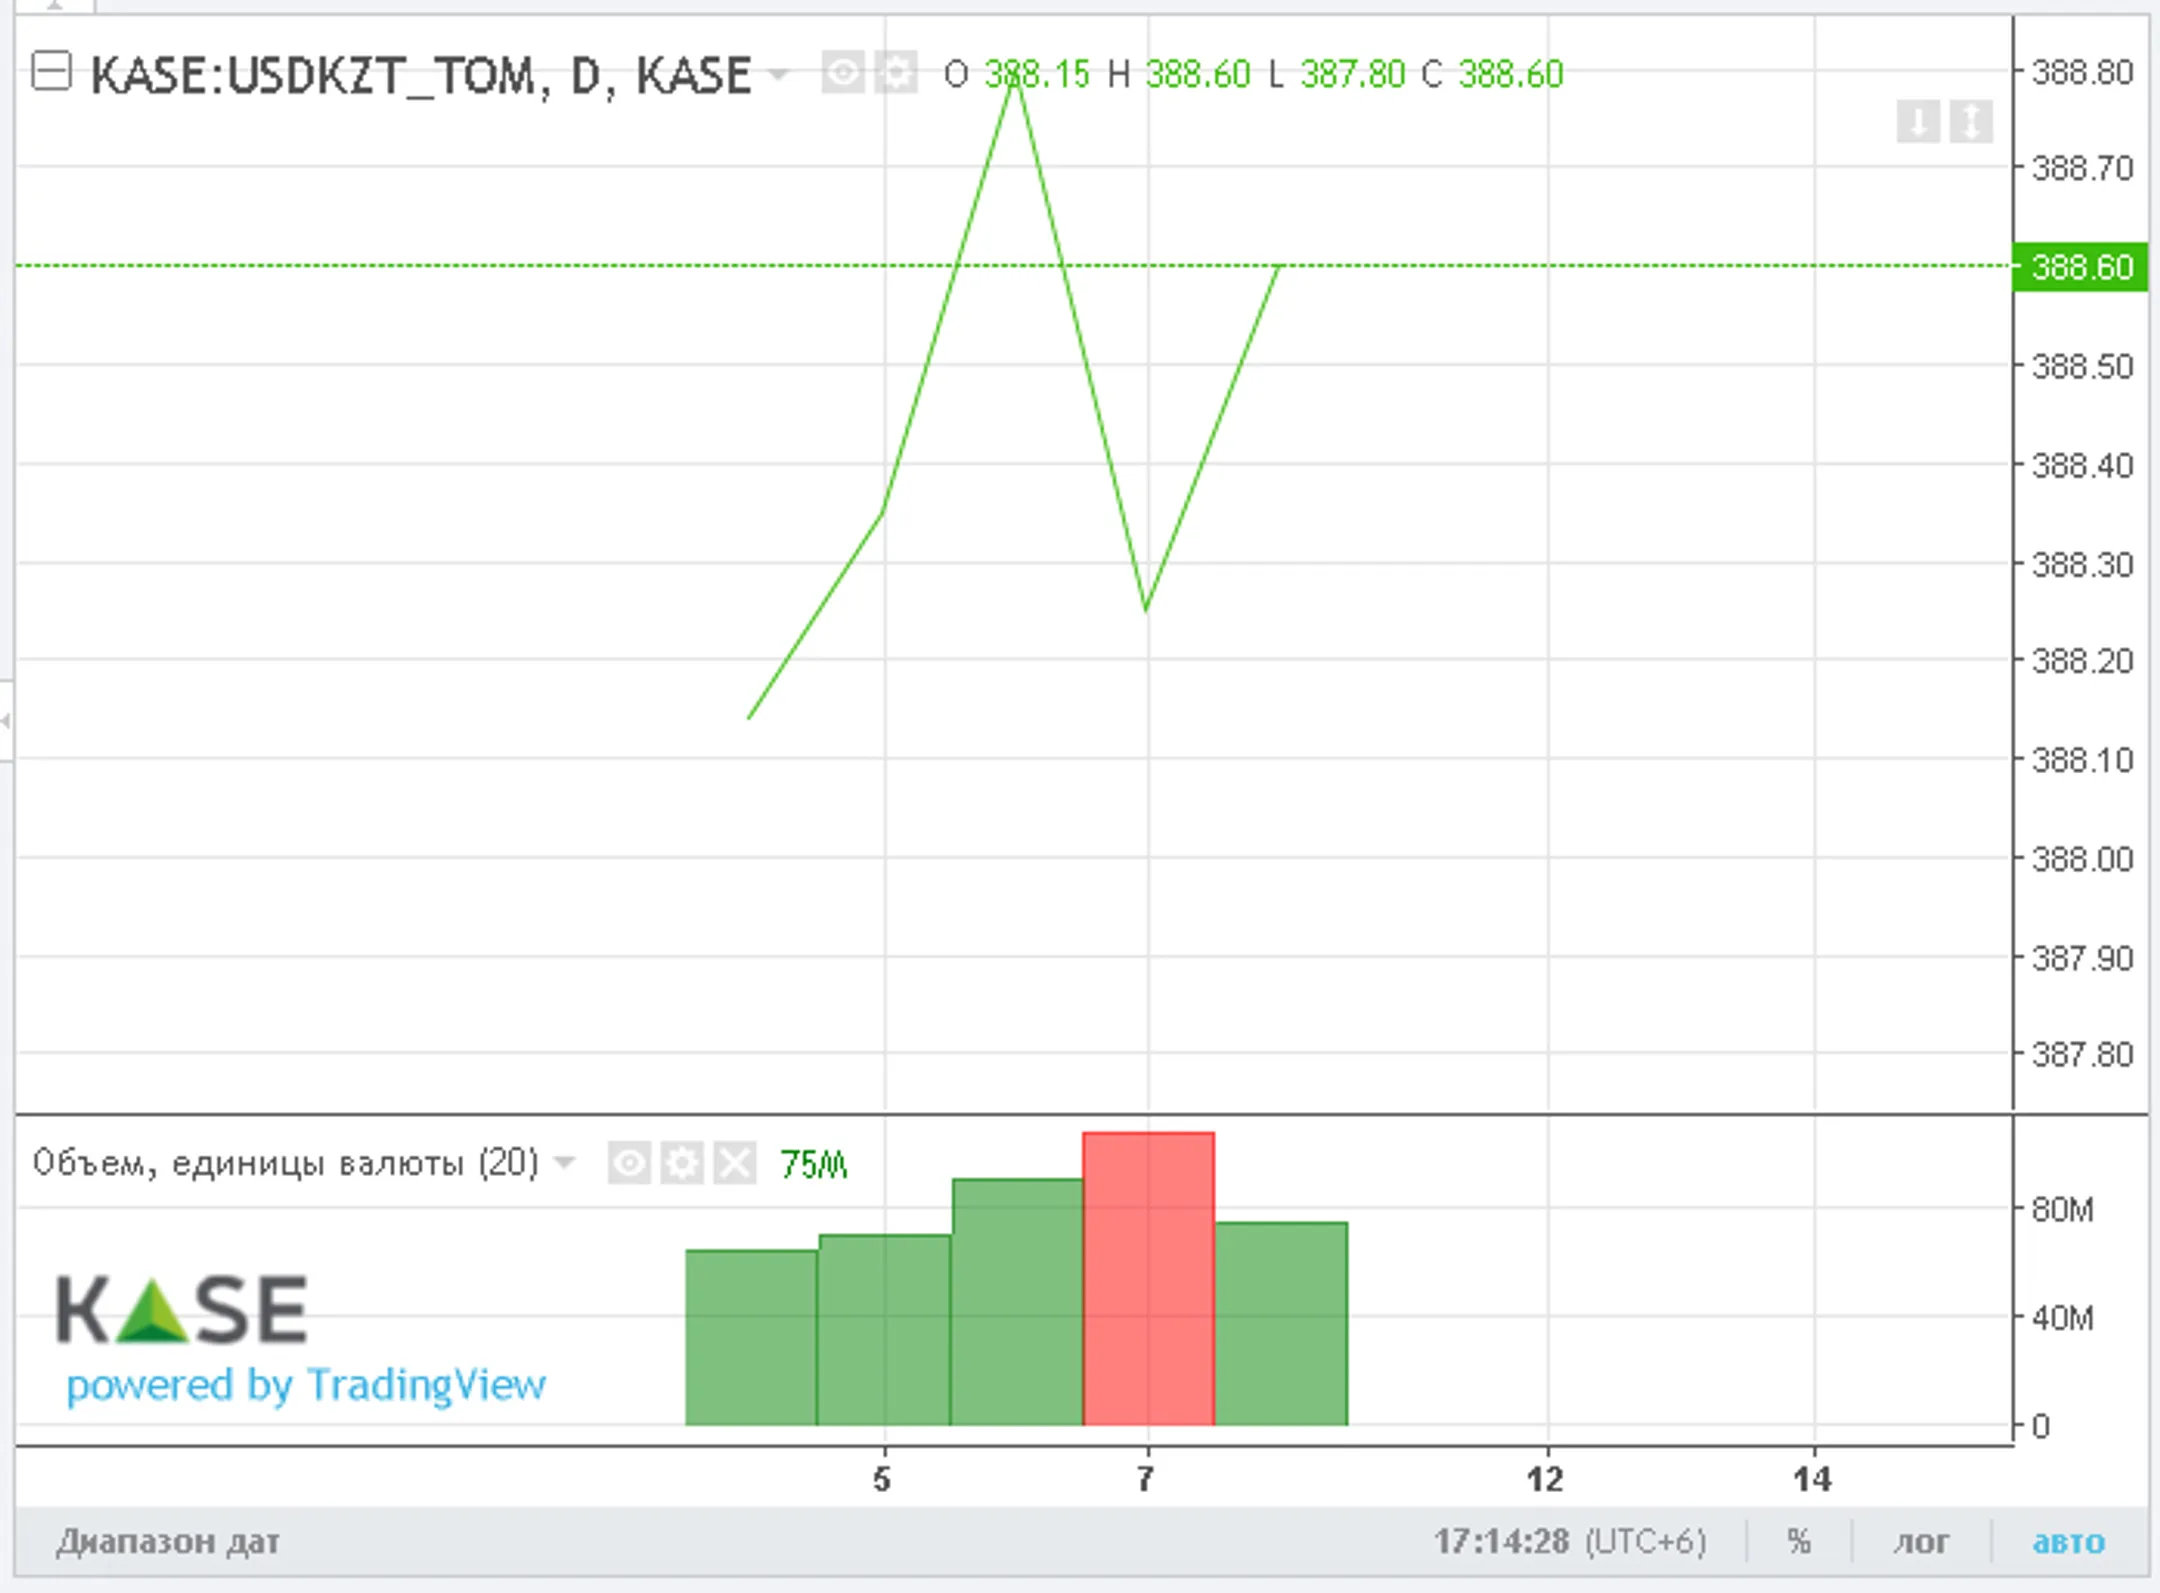Image resolution: width=2160 pixels, height=1593 pixels.
Task: Click the KASE logo
Action: coord(181,1309)
